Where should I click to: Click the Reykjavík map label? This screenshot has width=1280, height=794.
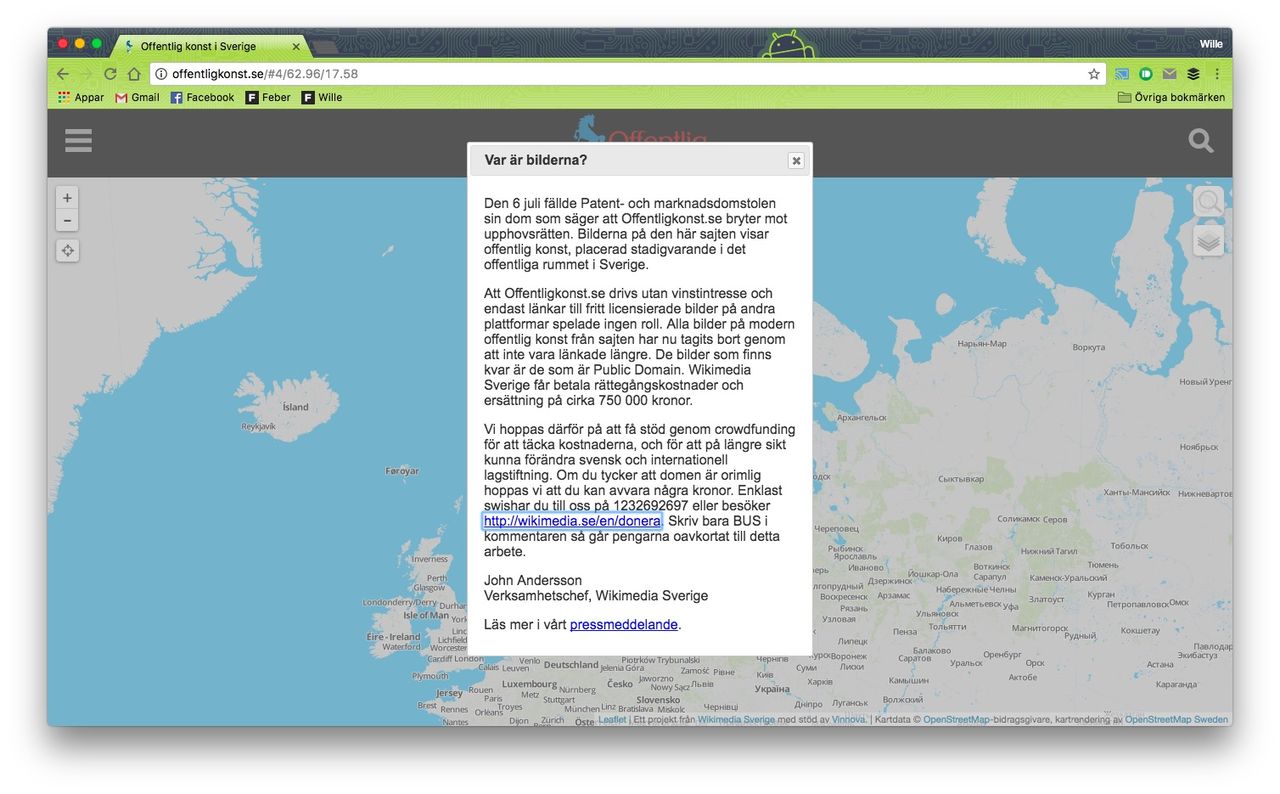(258, 427)
